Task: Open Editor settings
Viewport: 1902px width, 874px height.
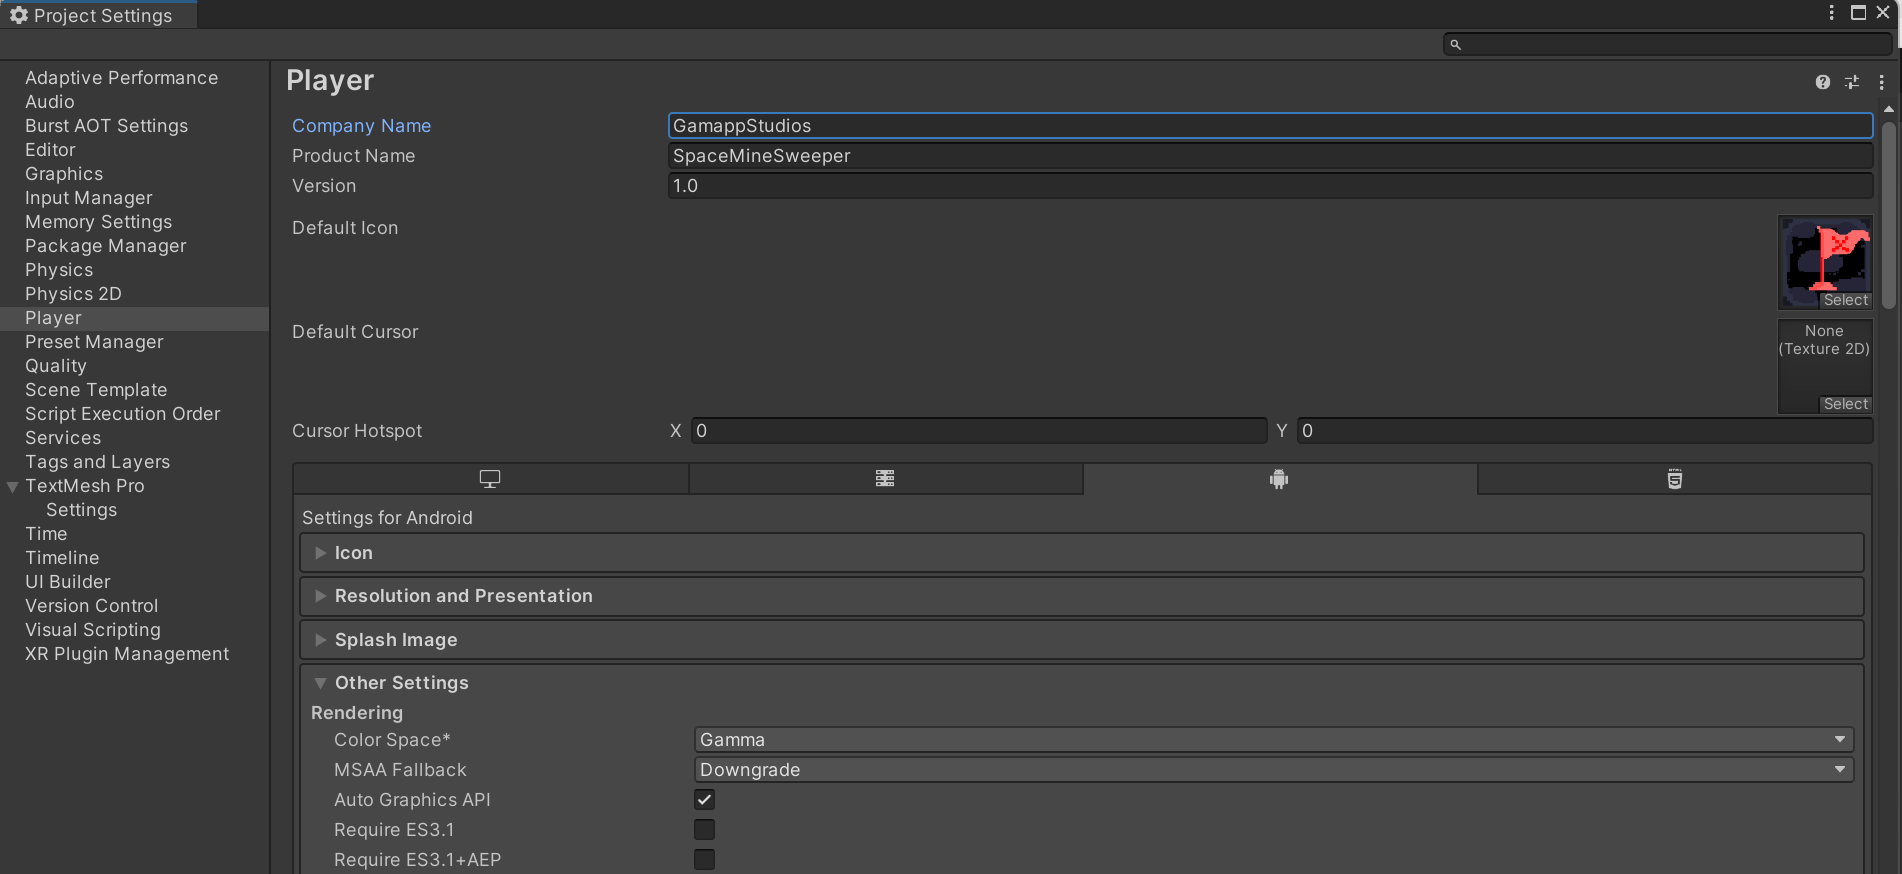Action: click(50, 150)
